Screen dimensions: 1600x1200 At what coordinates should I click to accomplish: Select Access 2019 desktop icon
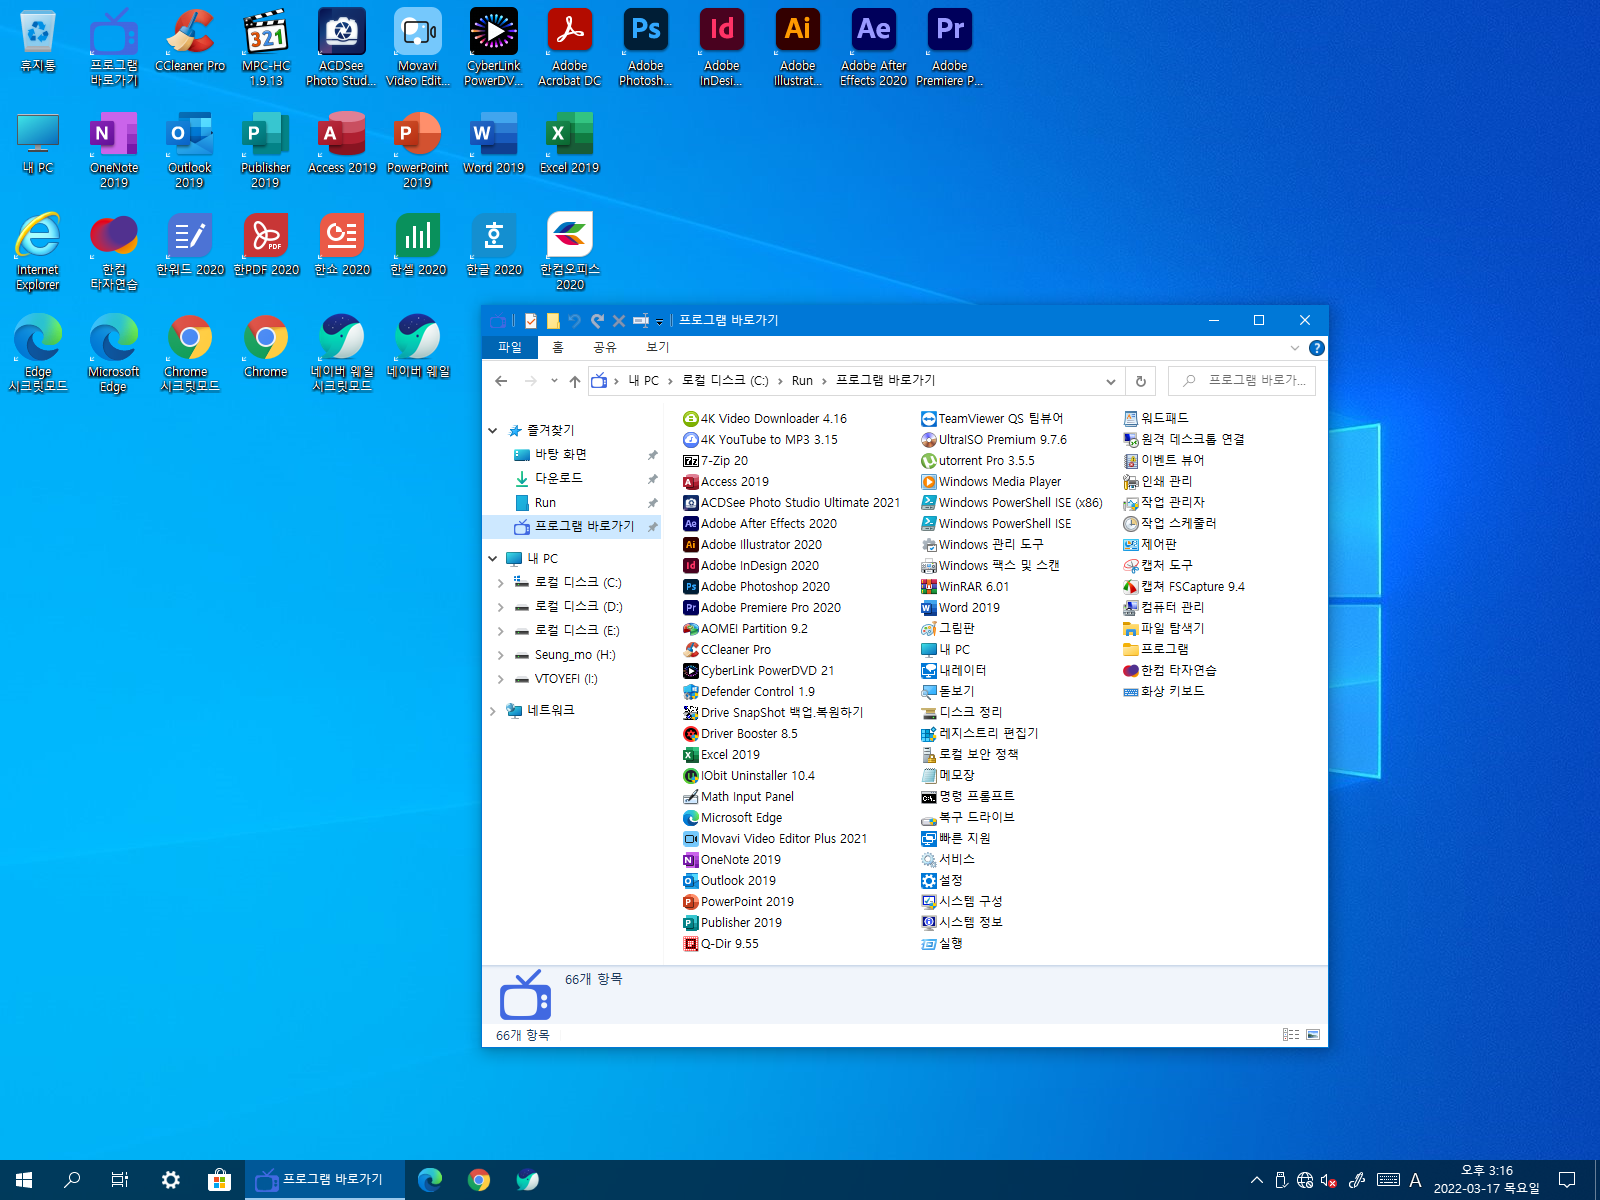click(x=342, y=144)
